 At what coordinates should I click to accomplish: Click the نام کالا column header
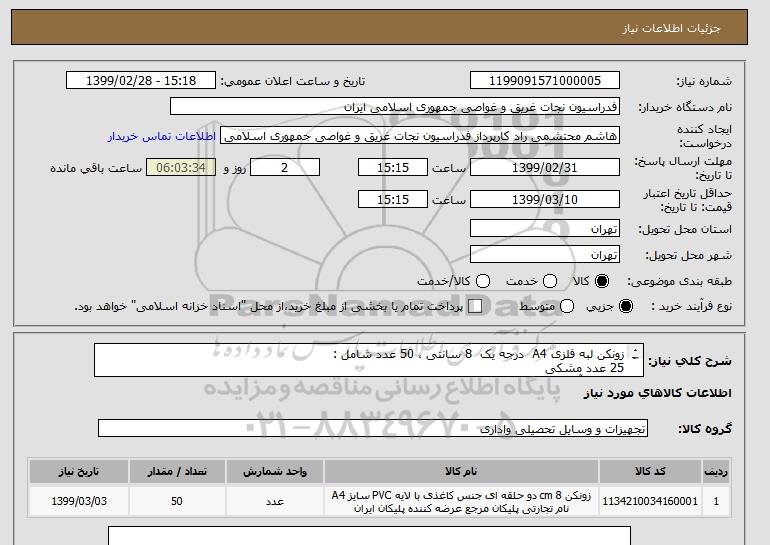coord(461,471)
